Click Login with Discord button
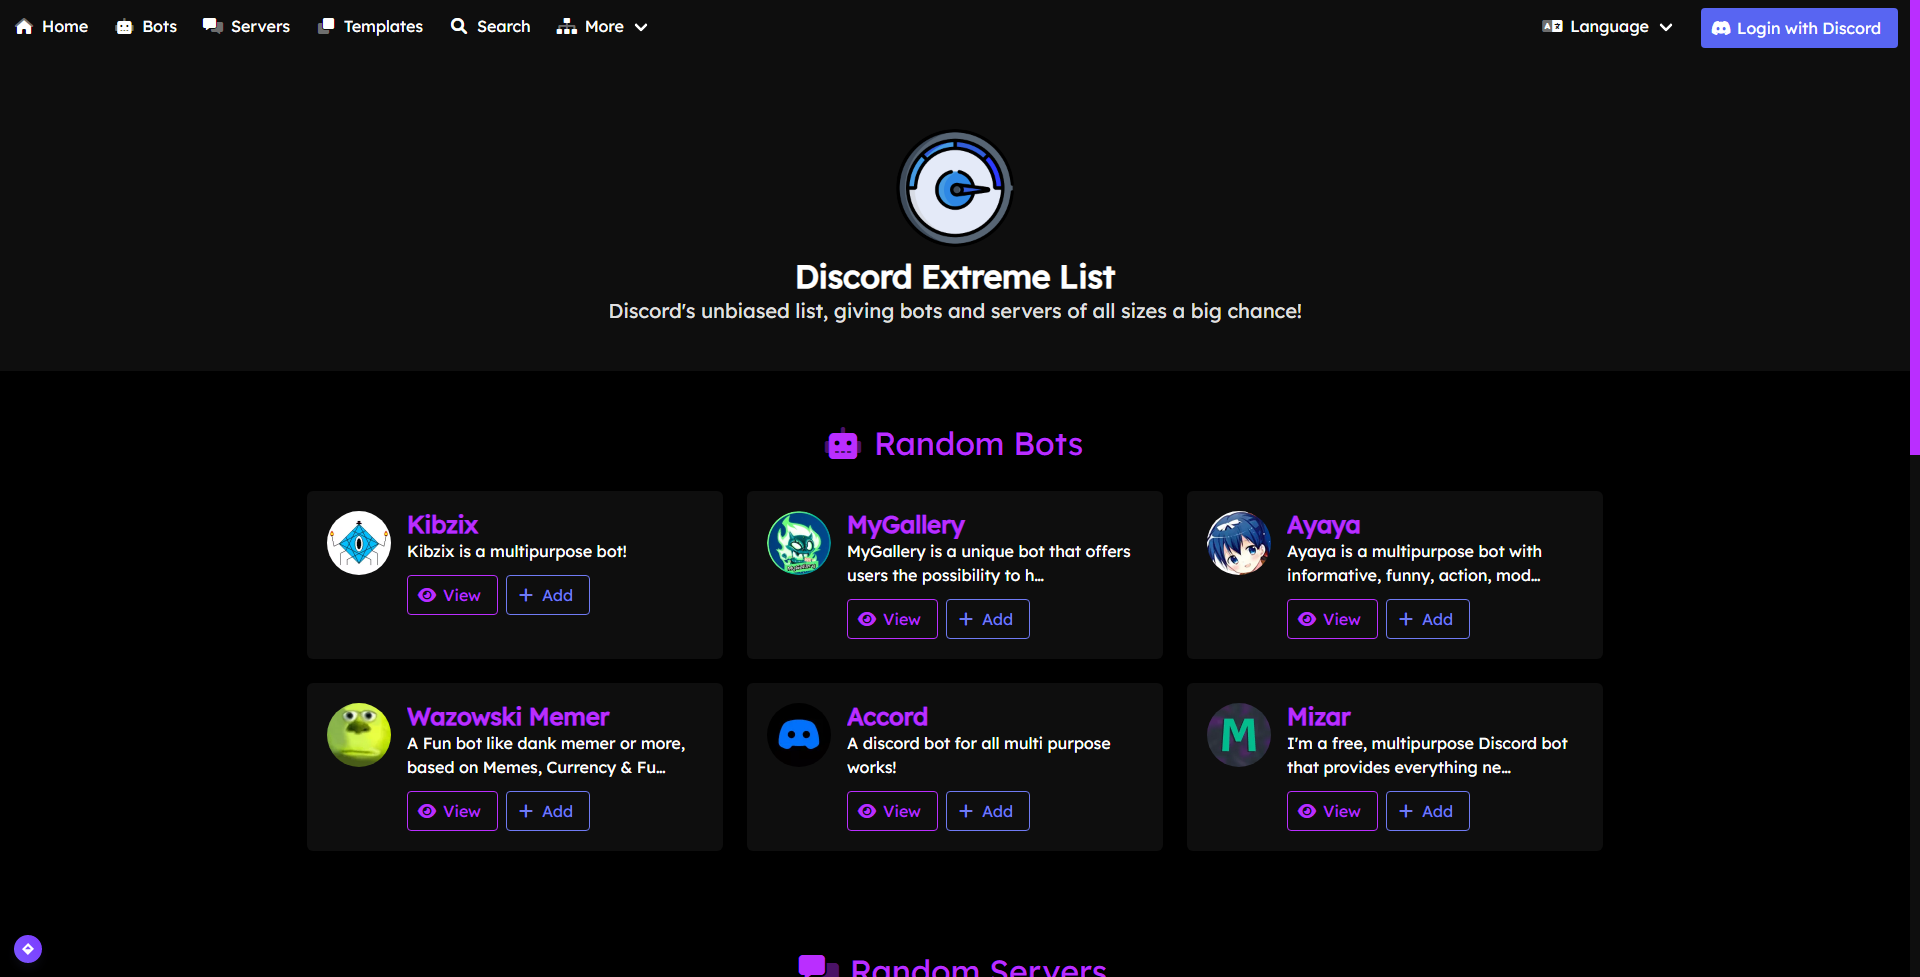This screenshot has width=1920, height=977. 1799,28
